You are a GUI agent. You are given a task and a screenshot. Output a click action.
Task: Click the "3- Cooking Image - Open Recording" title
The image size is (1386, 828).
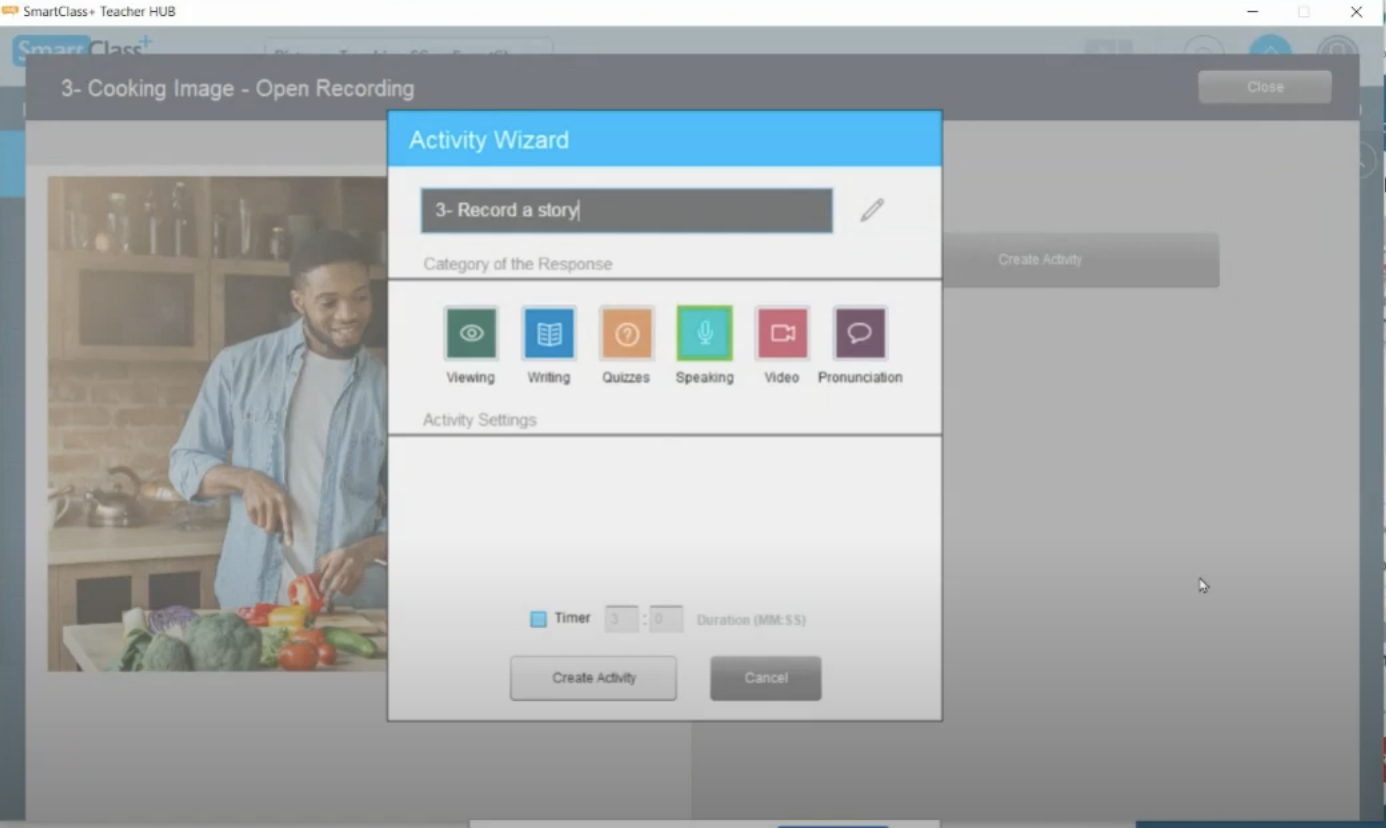[x=237, y=88]
